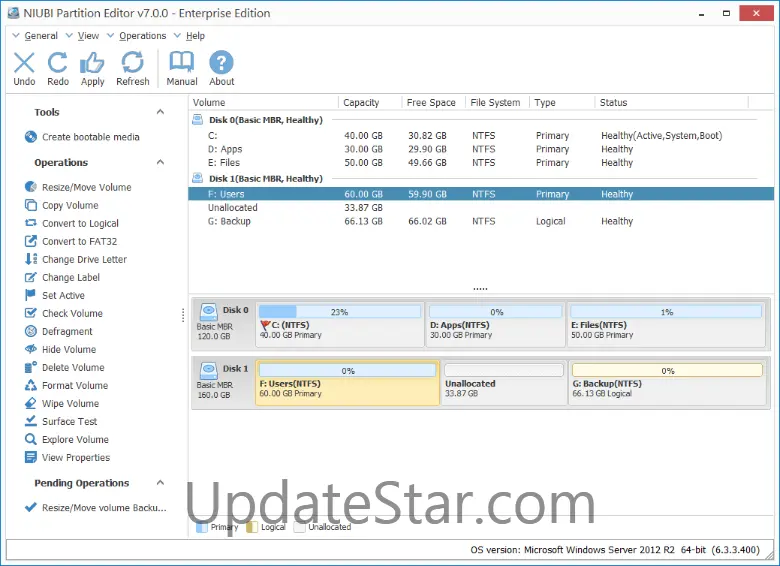780x566 pixels.
Task: Click the Type column header
Action: coord(562,102)
